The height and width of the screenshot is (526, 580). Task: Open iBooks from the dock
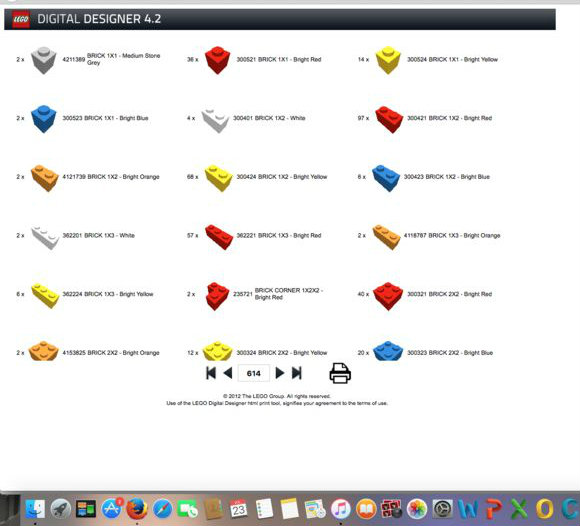366,509
